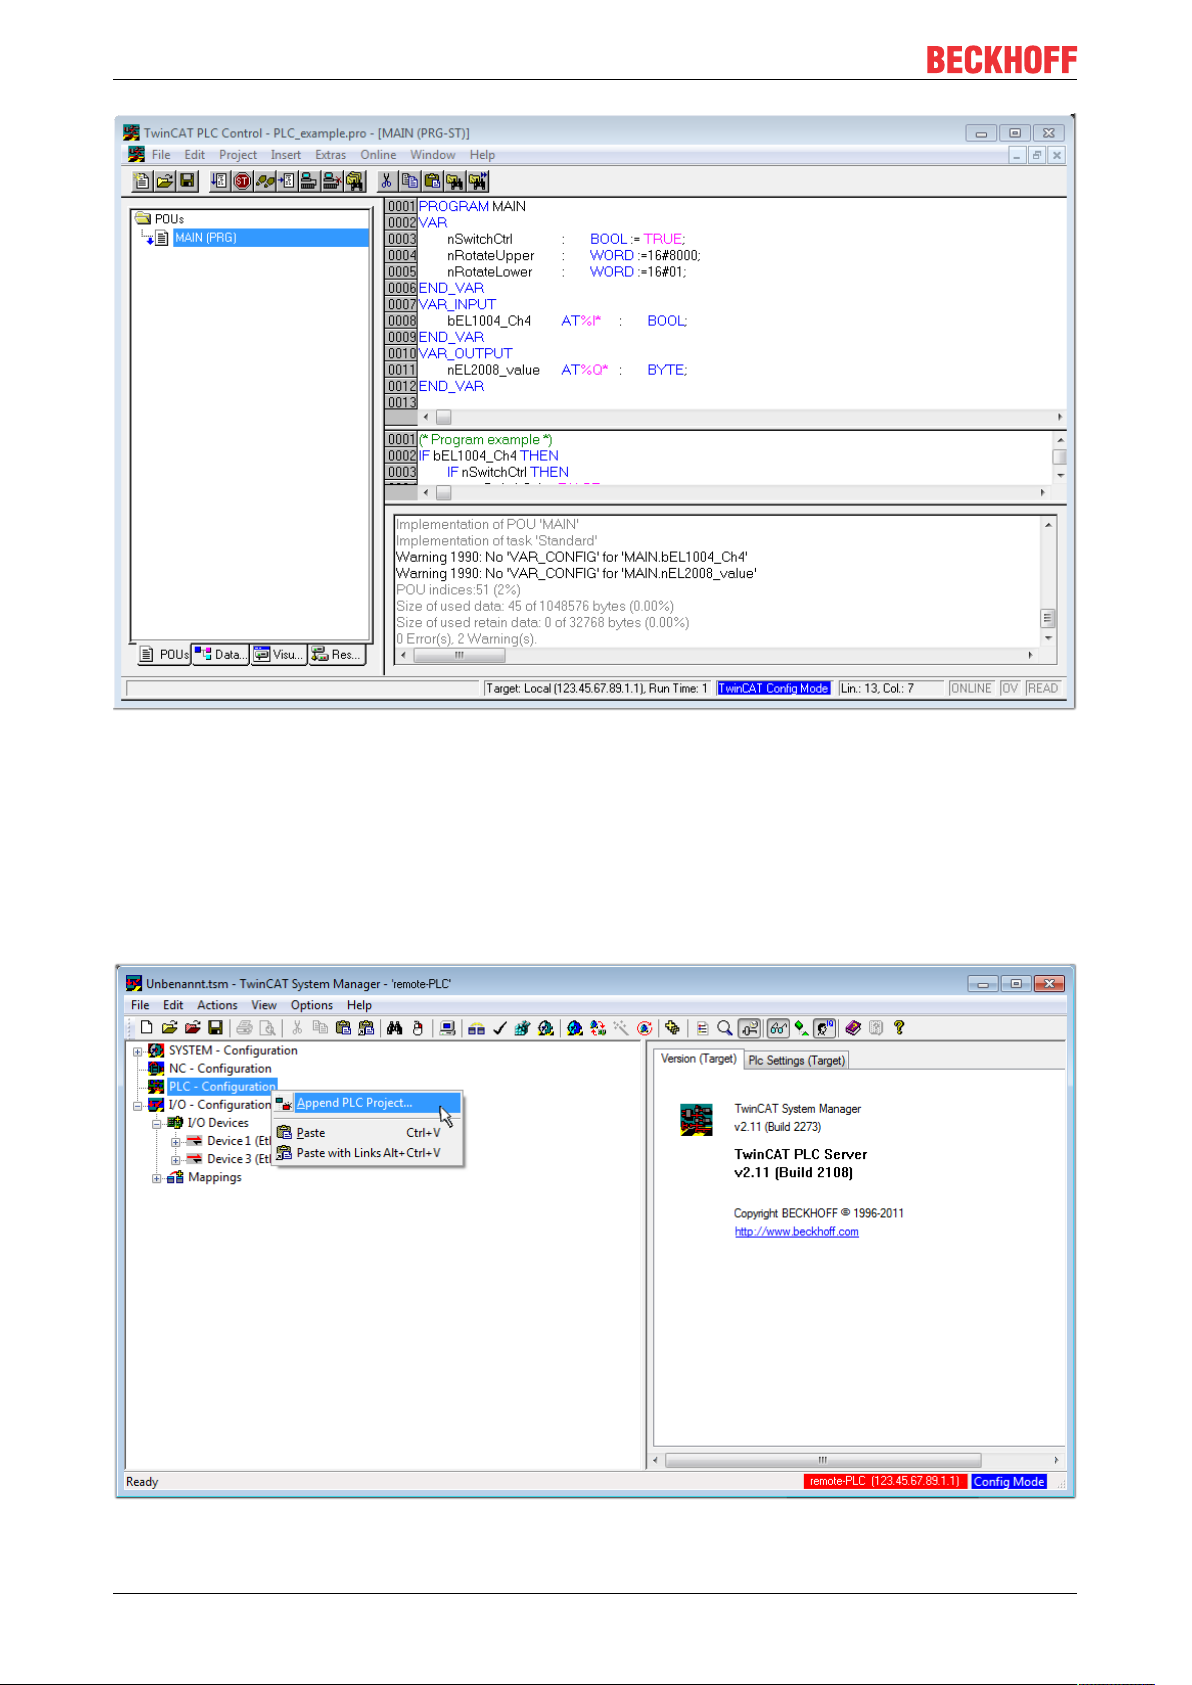
Task: Switch to the Res... resources tab
Action: click(x=336, y=654)
